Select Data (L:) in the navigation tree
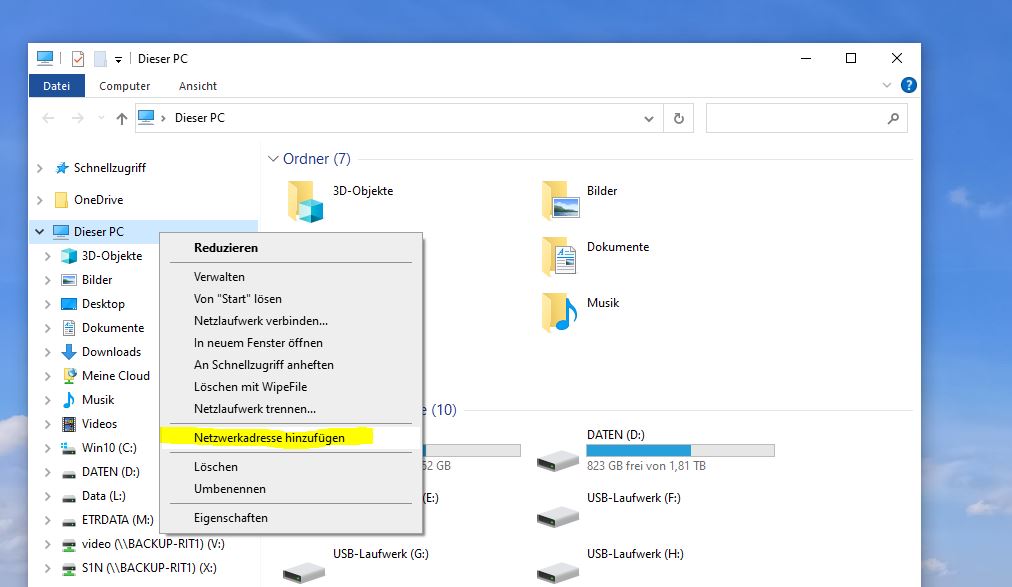 coord(103,495)
